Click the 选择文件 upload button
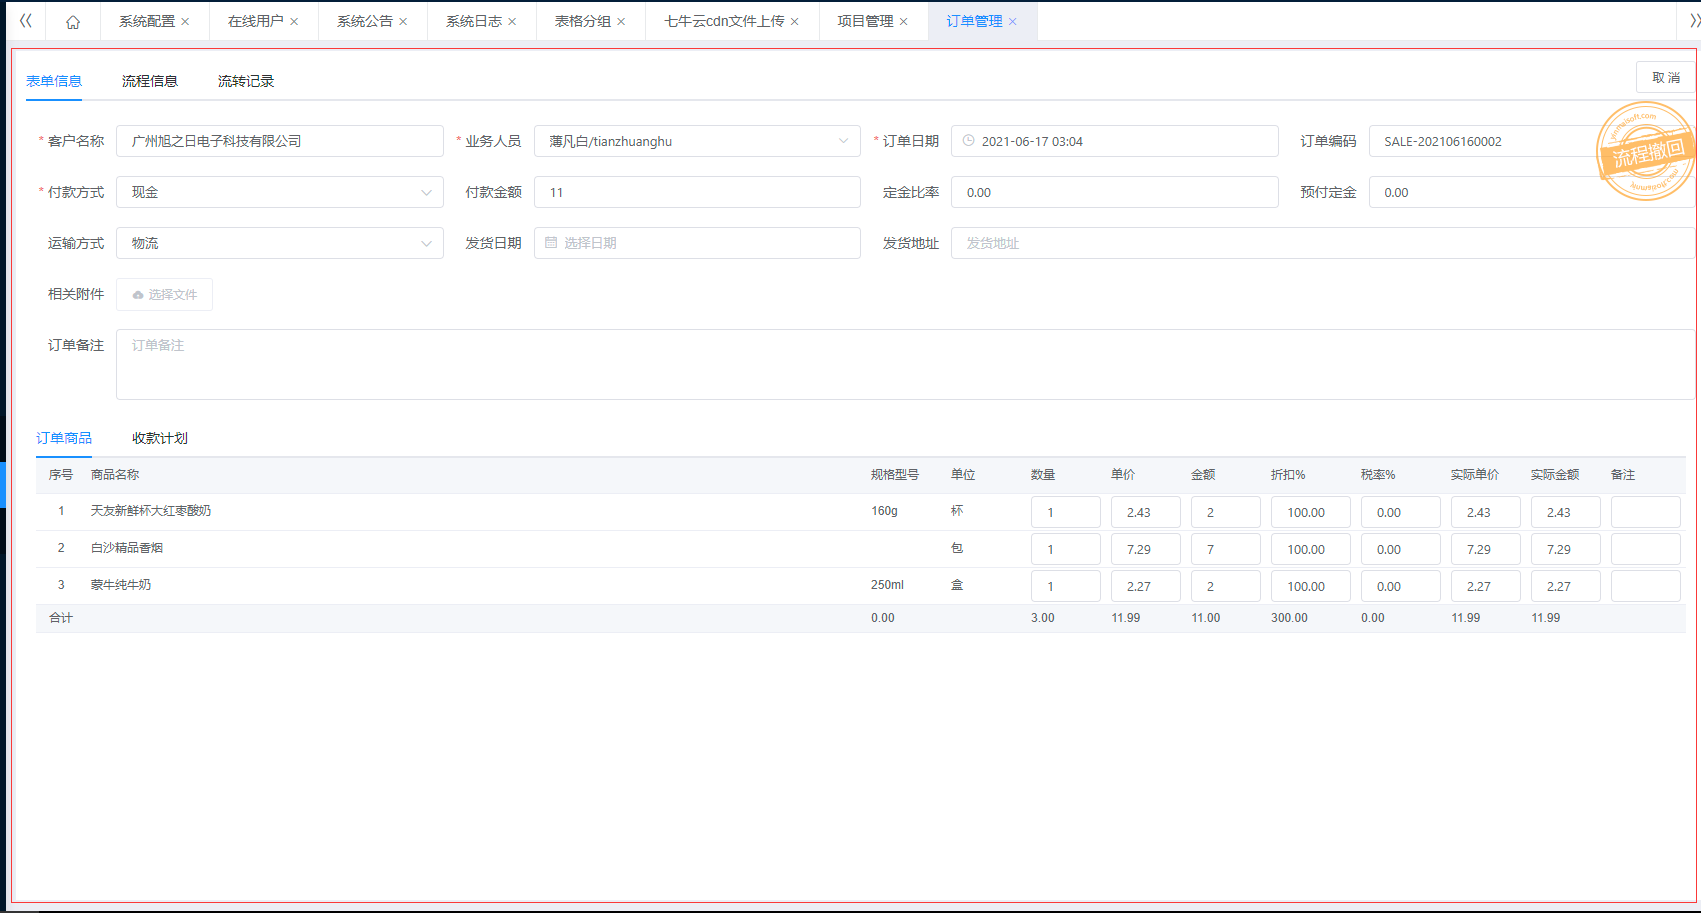Screen dimensions: 1701x913 click(x=165, y=295)
